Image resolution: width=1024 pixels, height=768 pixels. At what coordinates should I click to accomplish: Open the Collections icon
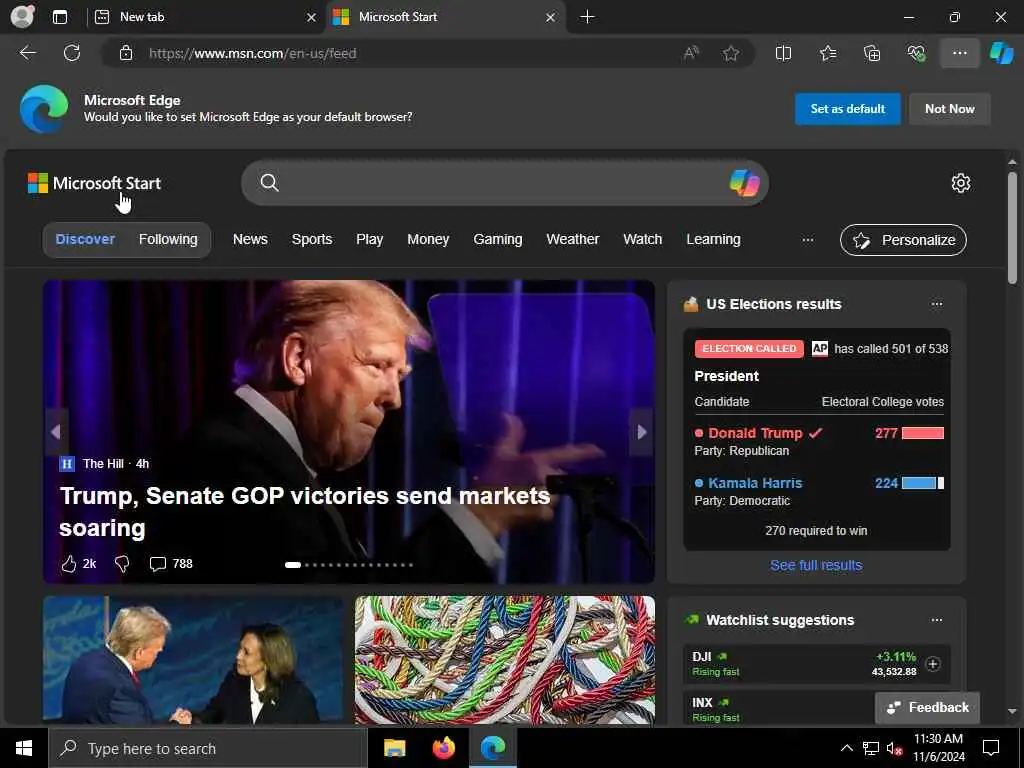872,53
